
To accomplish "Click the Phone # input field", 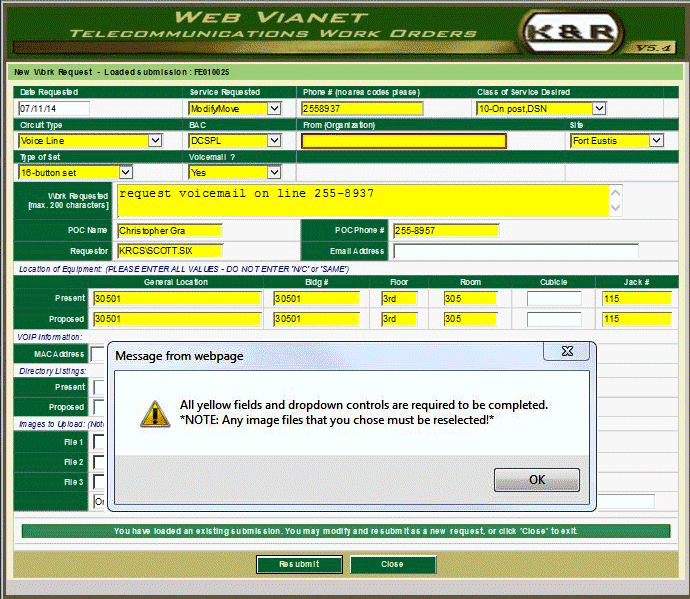I will click(x=362, y=108).
